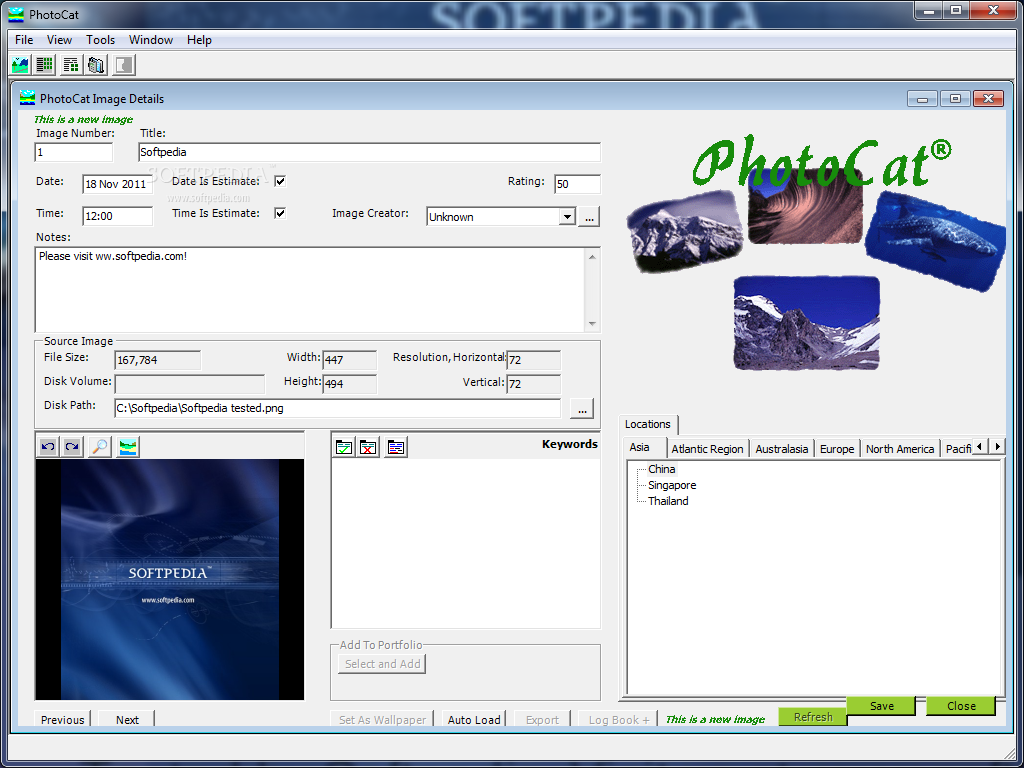Click the red X keywords icon

coord(368,447)
